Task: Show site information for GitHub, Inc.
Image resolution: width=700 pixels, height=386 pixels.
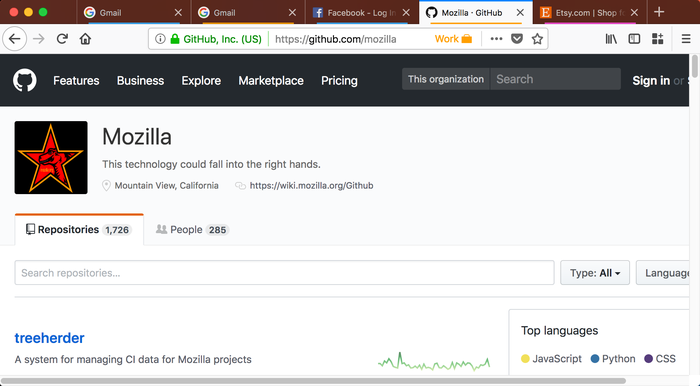Action: coord(160,39)
